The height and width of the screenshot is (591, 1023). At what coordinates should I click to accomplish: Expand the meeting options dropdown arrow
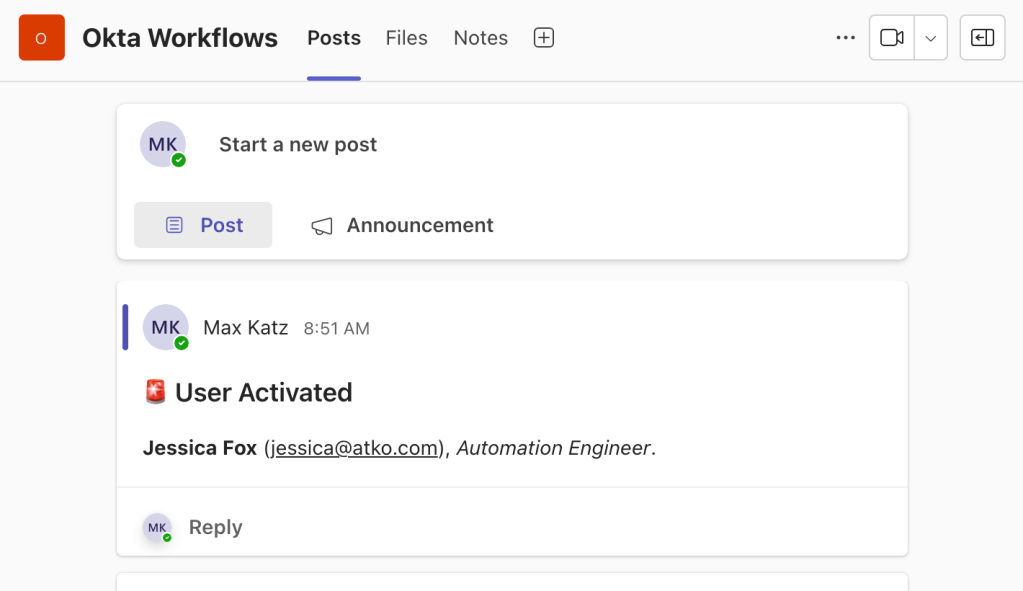pos(930,38)
